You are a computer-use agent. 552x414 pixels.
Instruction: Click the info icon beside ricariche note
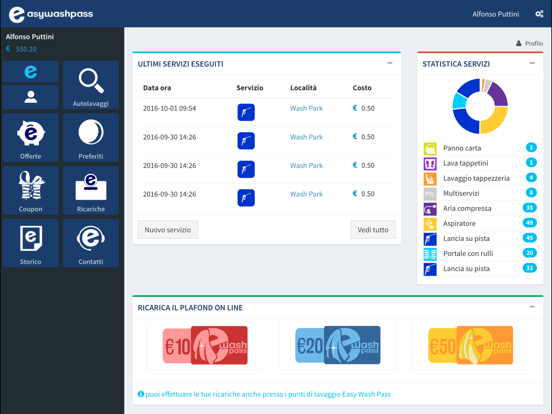pos(141,394)
